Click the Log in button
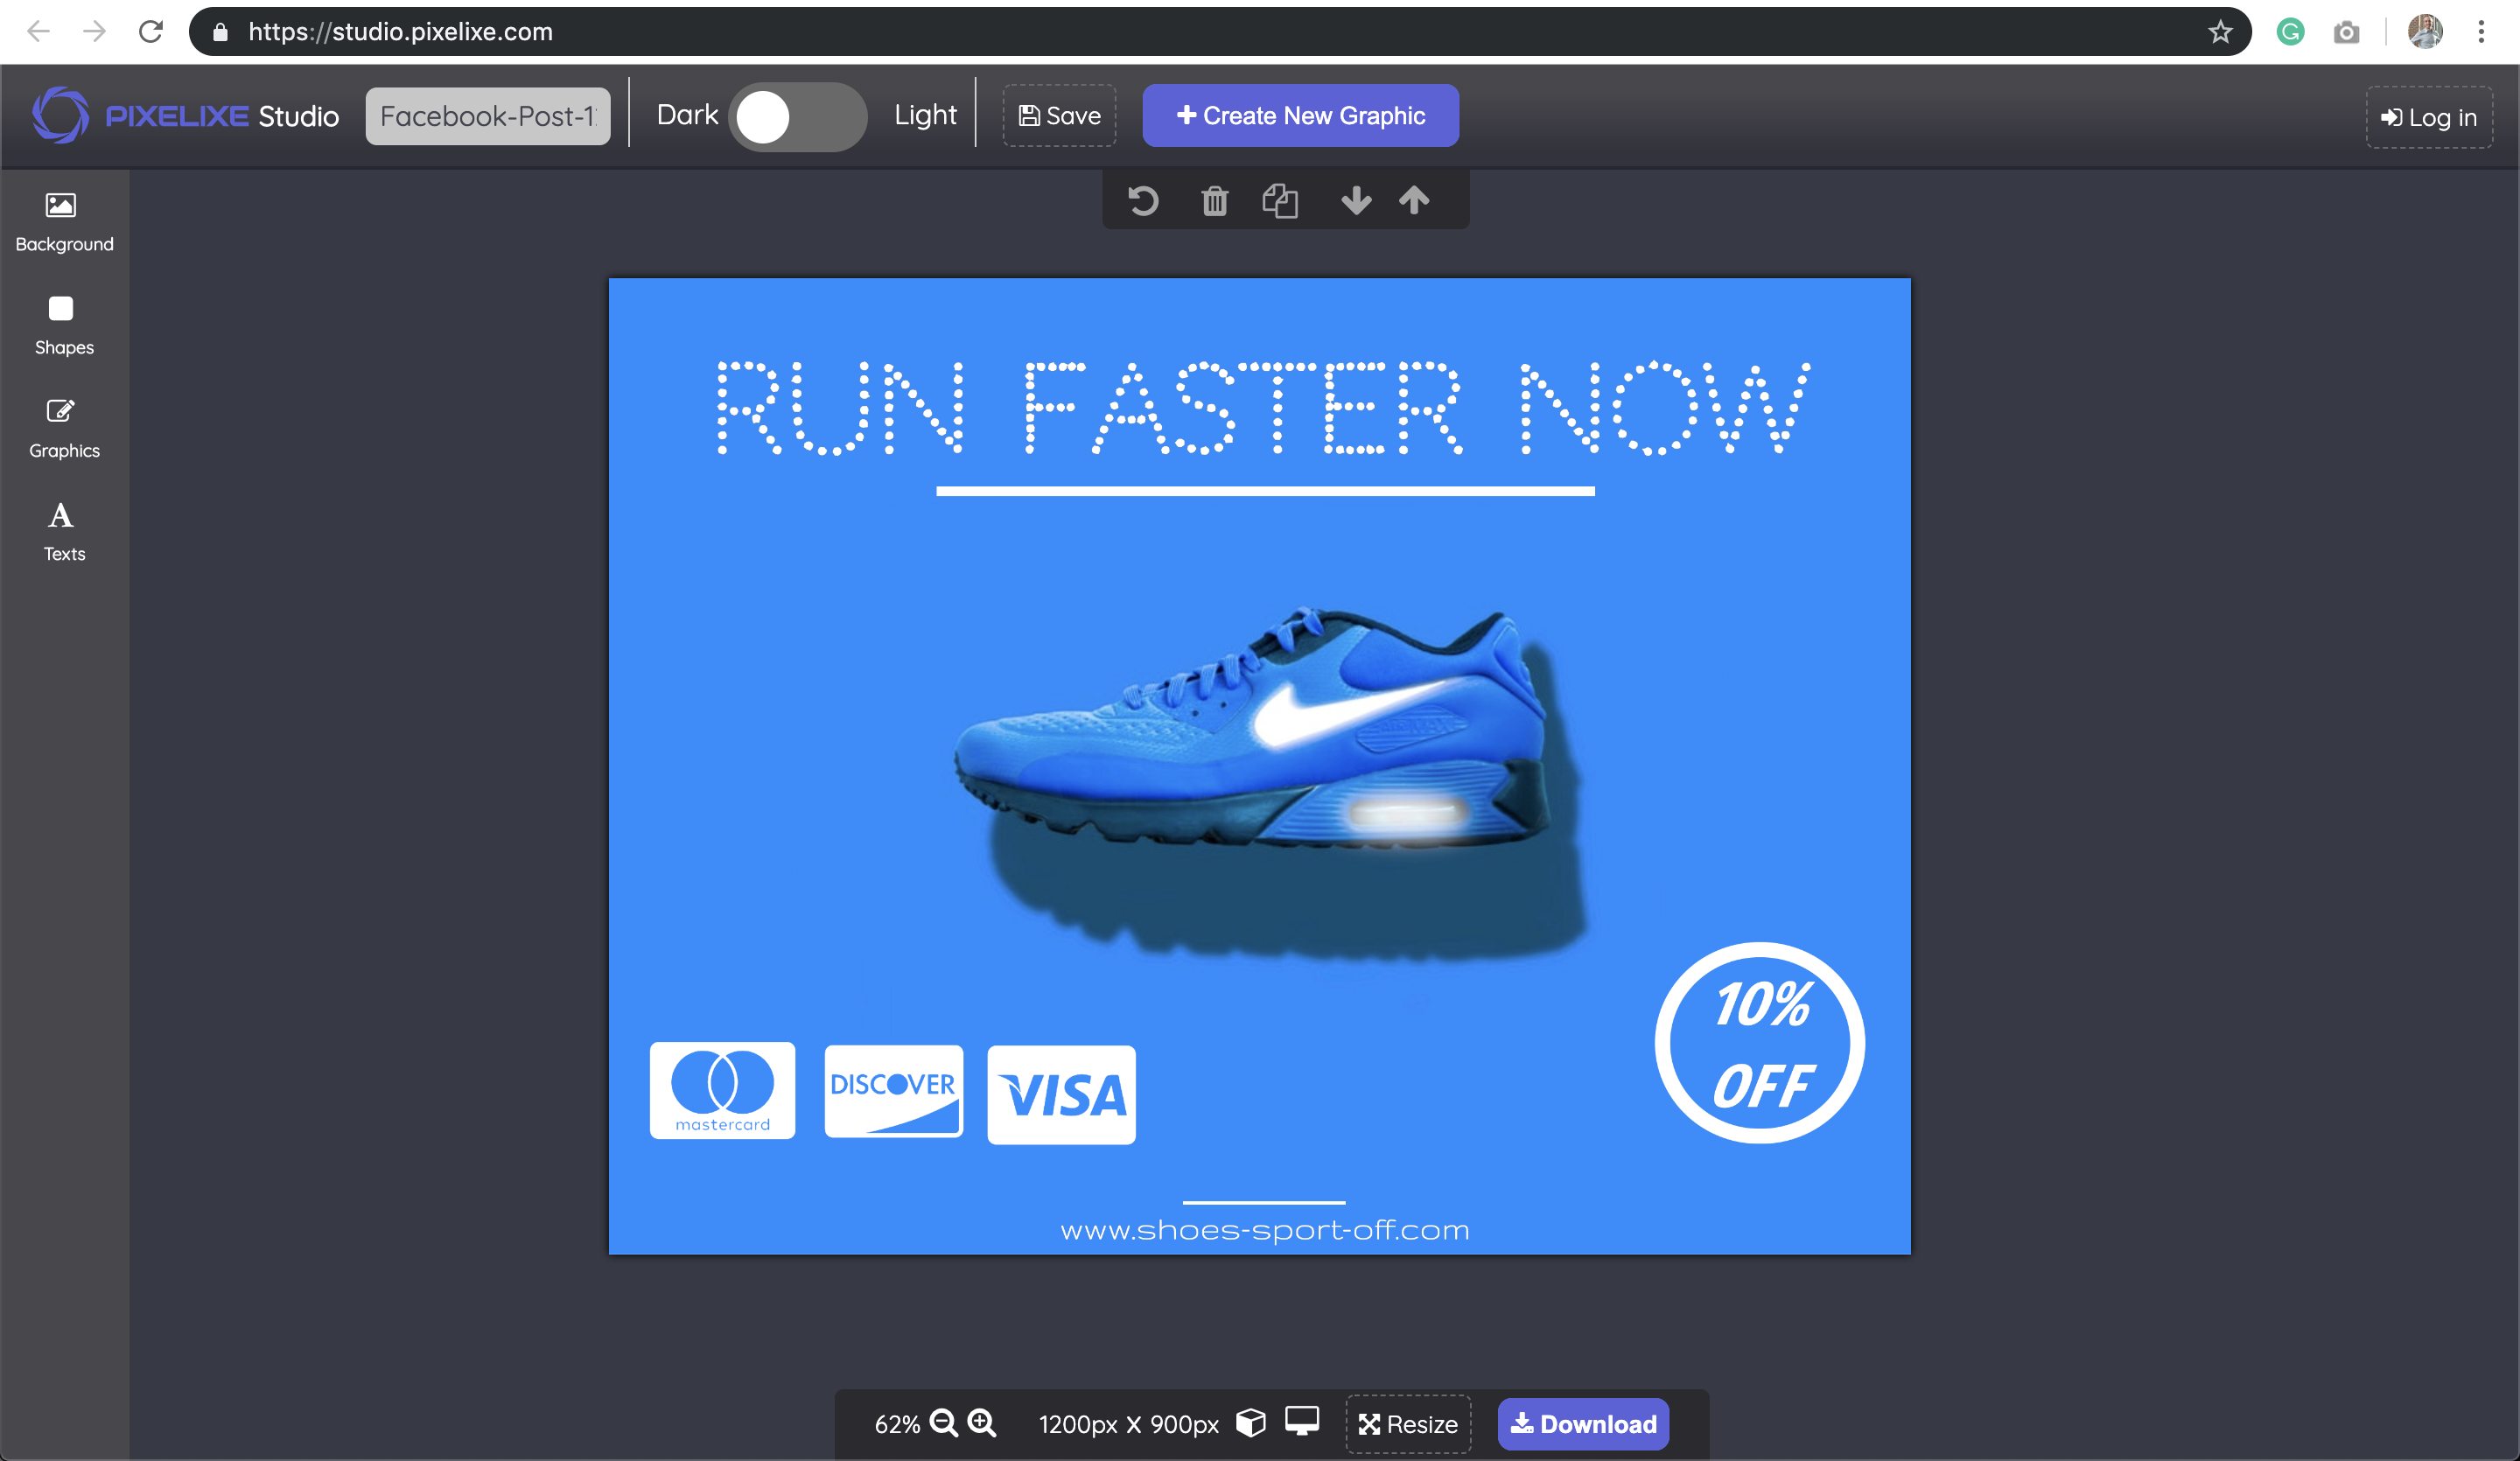 pyautogui.click(x=2428, y=118)
